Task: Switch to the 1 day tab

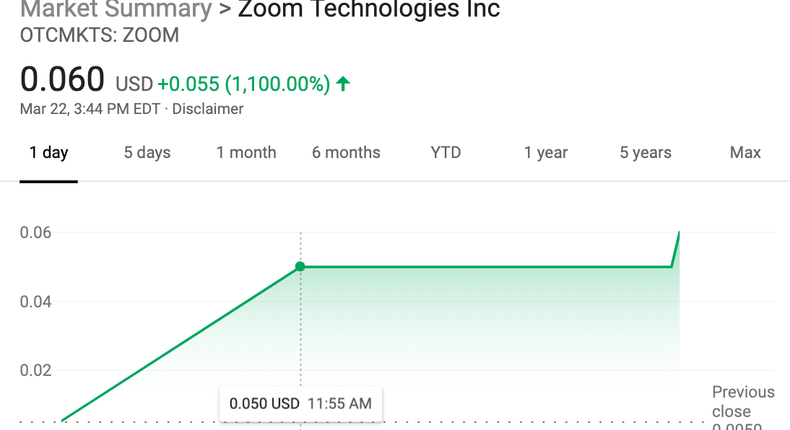Action: pos(48,153)
